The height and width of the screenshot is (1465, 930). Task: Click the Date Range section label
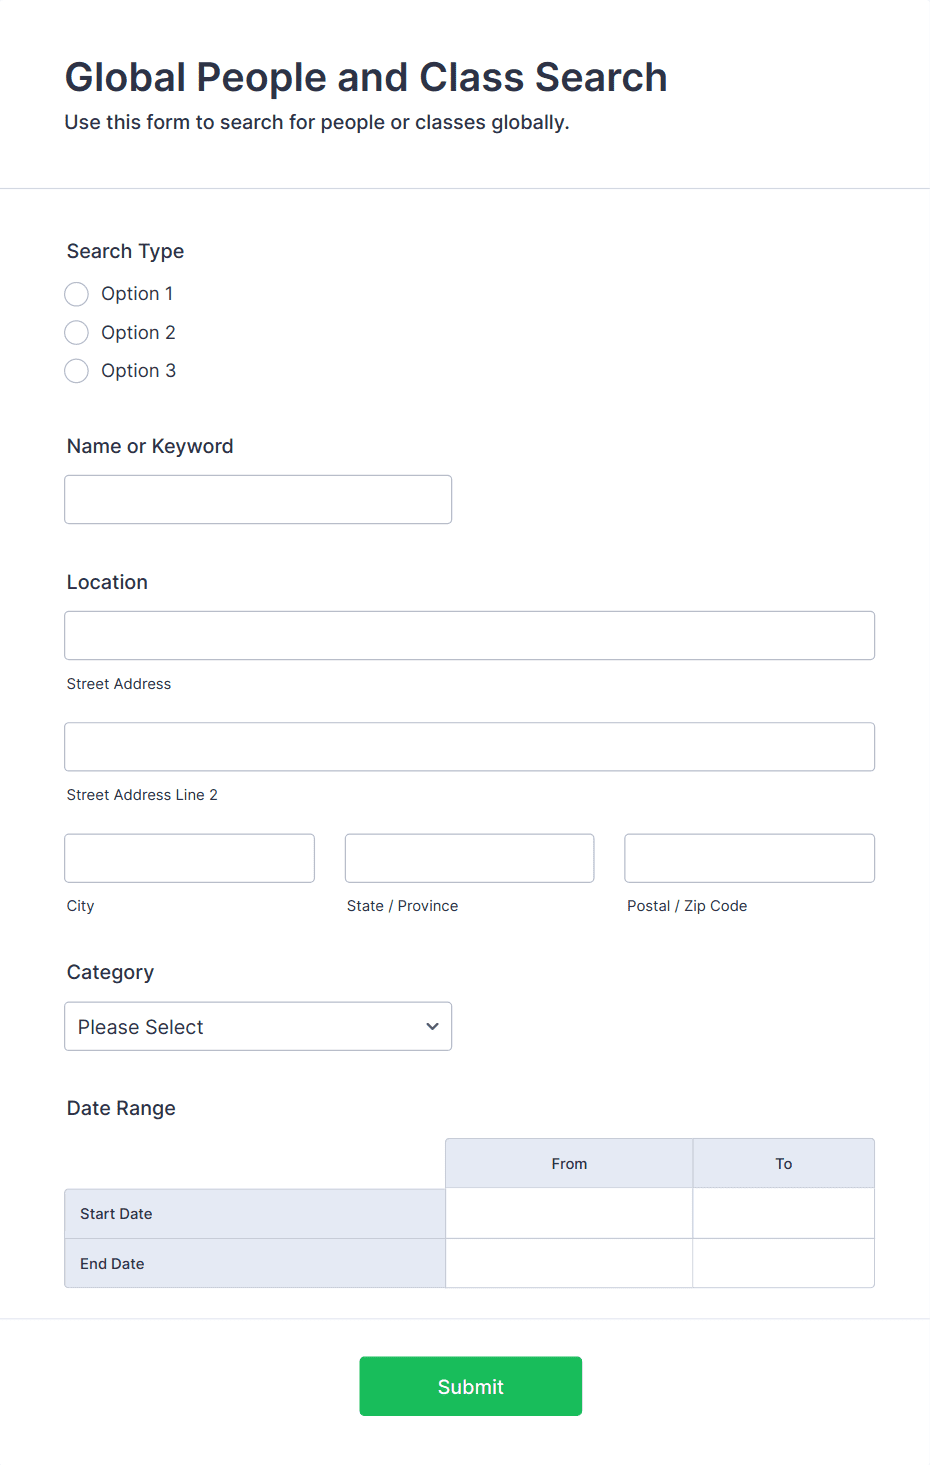click(120, 1108)
